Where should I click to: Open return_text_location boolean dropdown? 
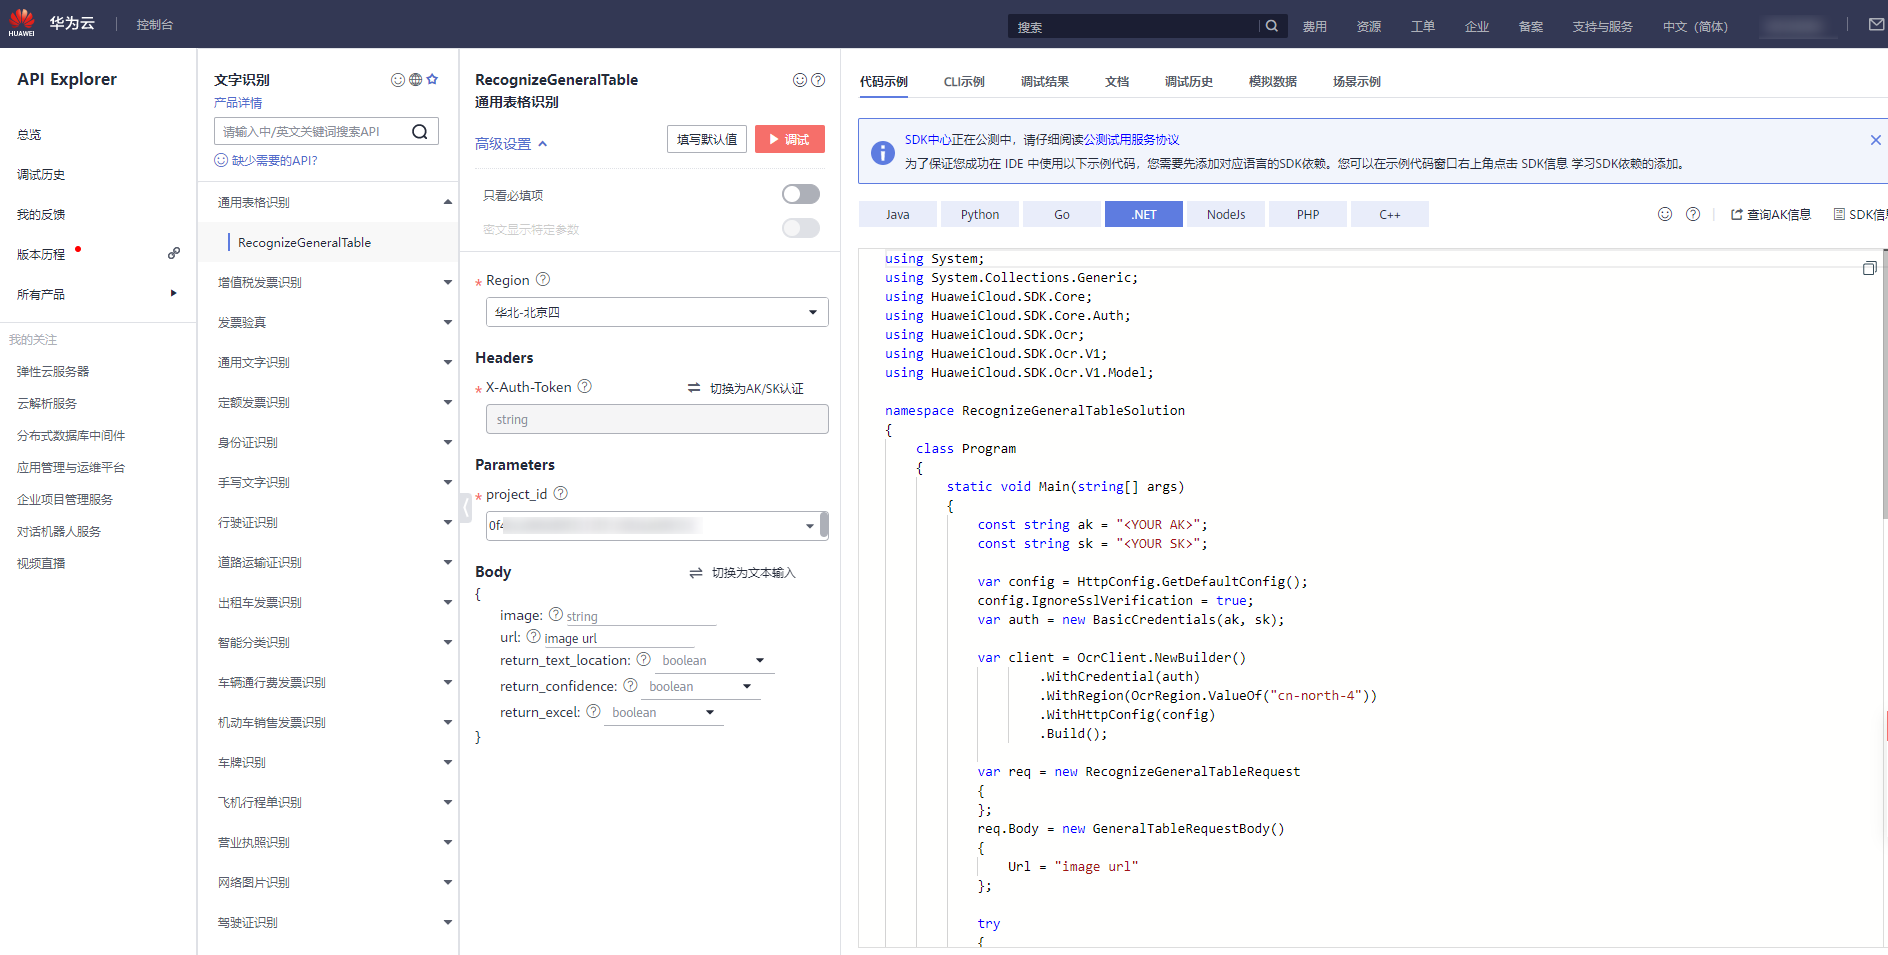(714, 660)
